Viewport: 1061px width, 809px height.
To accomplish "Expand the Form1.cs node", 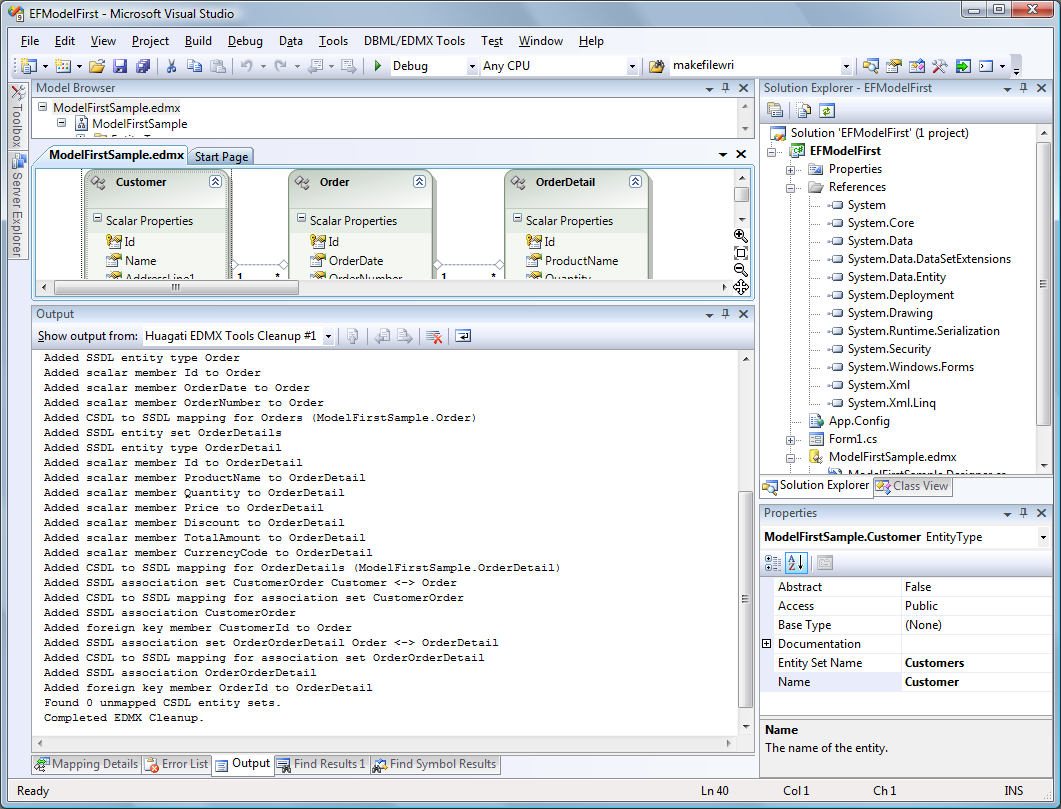I will tap(790, 440).
